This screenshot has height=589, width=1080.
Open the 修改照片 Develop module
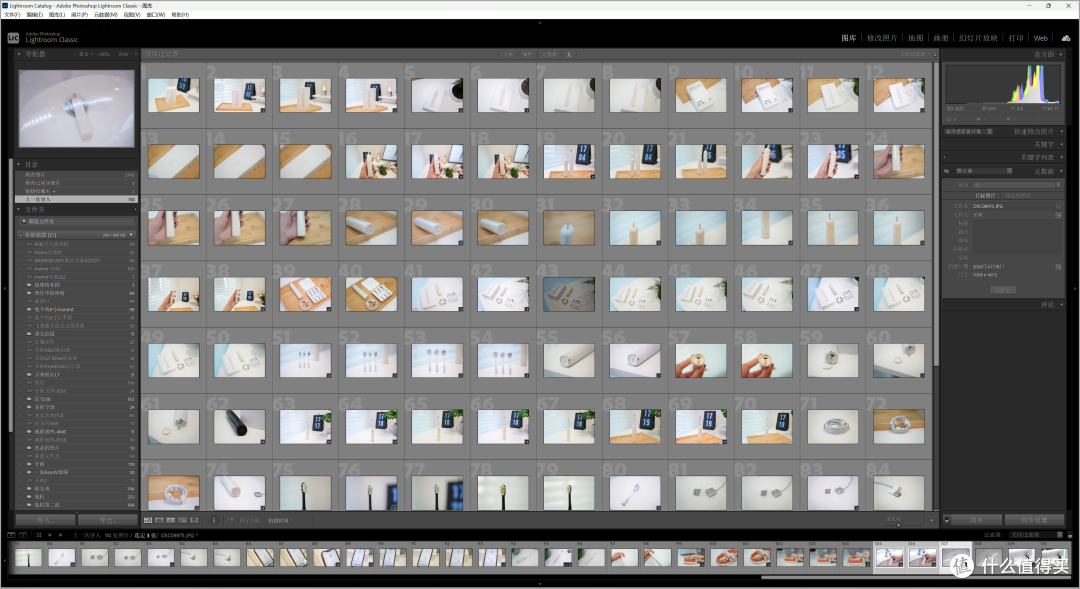coord(882,38)
